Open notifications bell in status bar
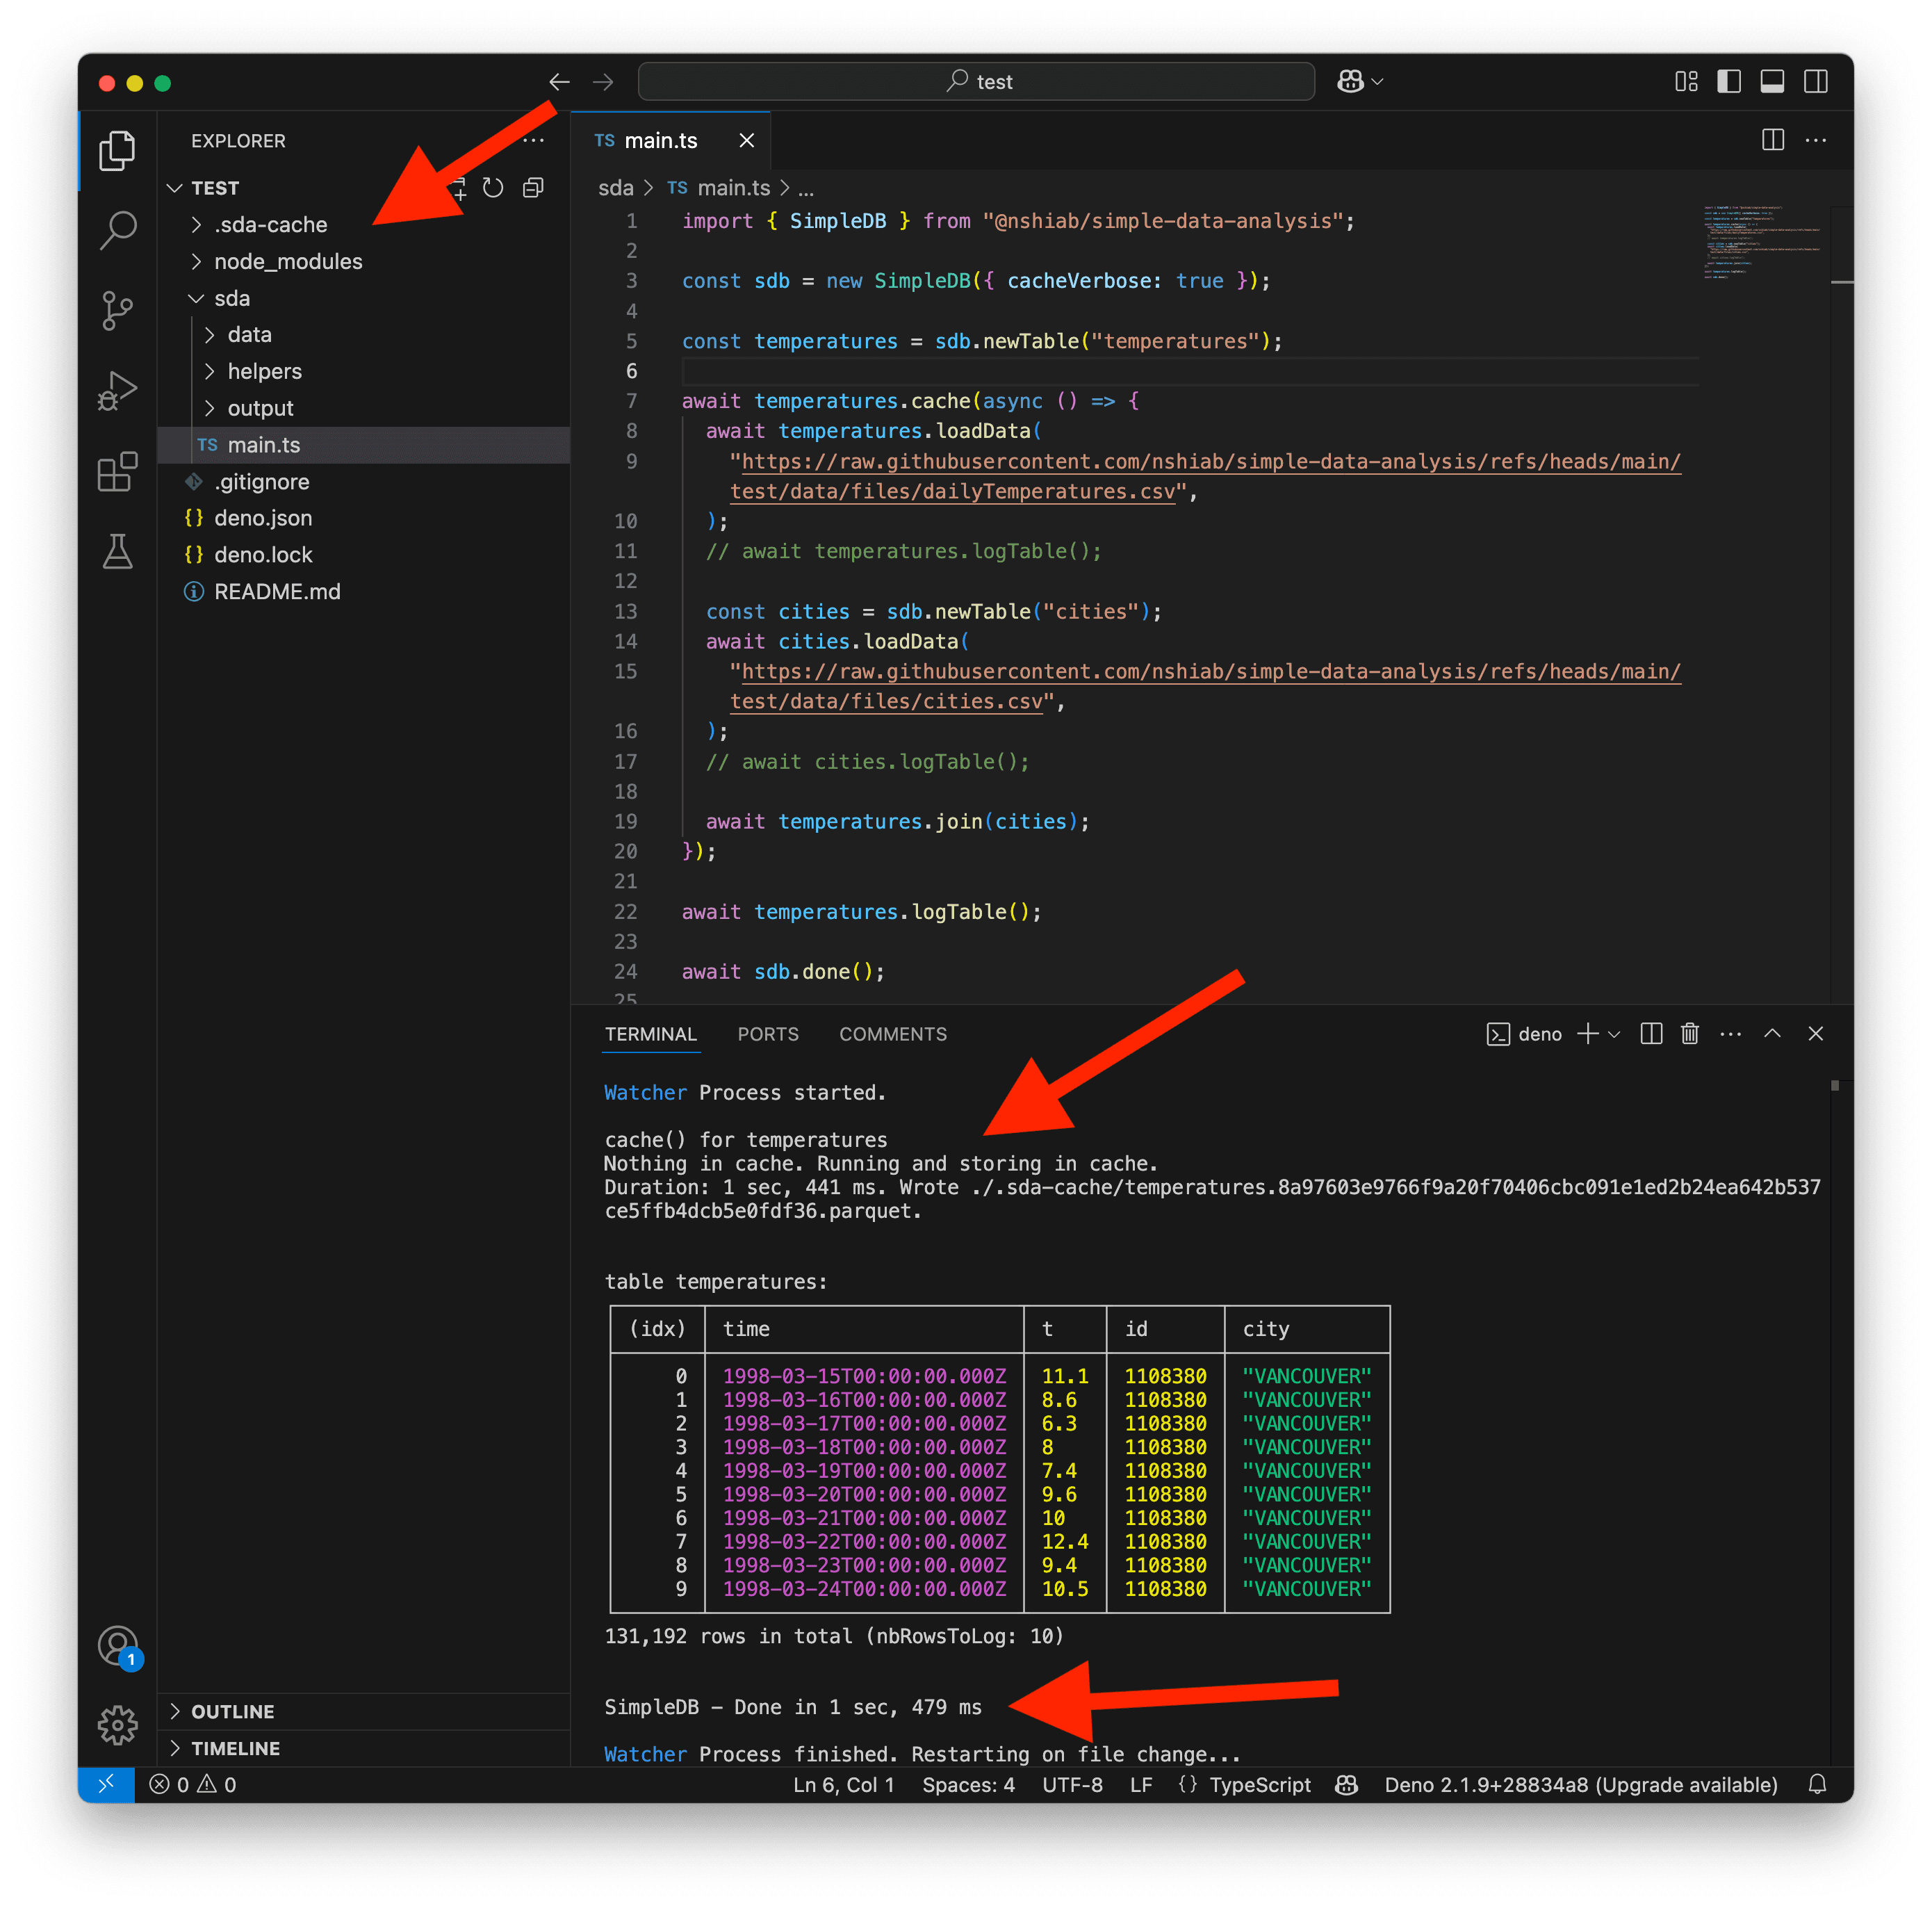Image resolution: width=1932 pixels, height=1906 pixels. [x=1817, y=1785]
